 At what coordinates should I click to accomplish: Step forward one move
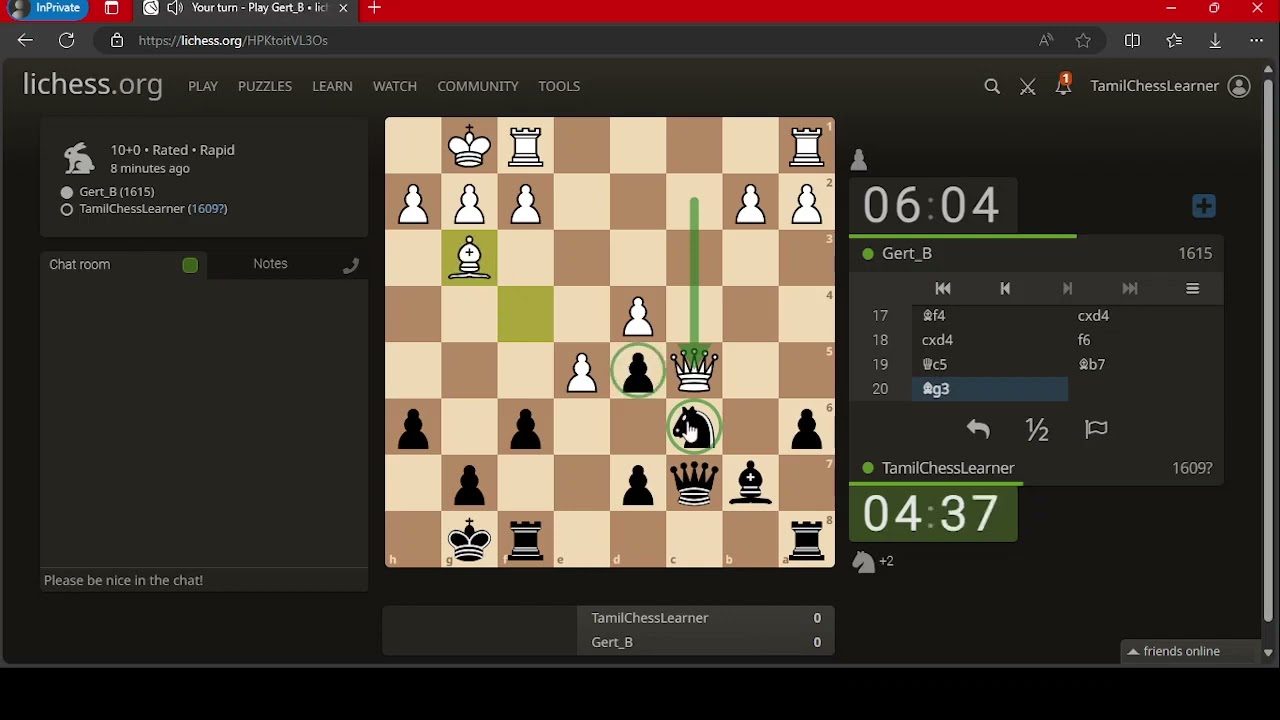coord(1067,289)
